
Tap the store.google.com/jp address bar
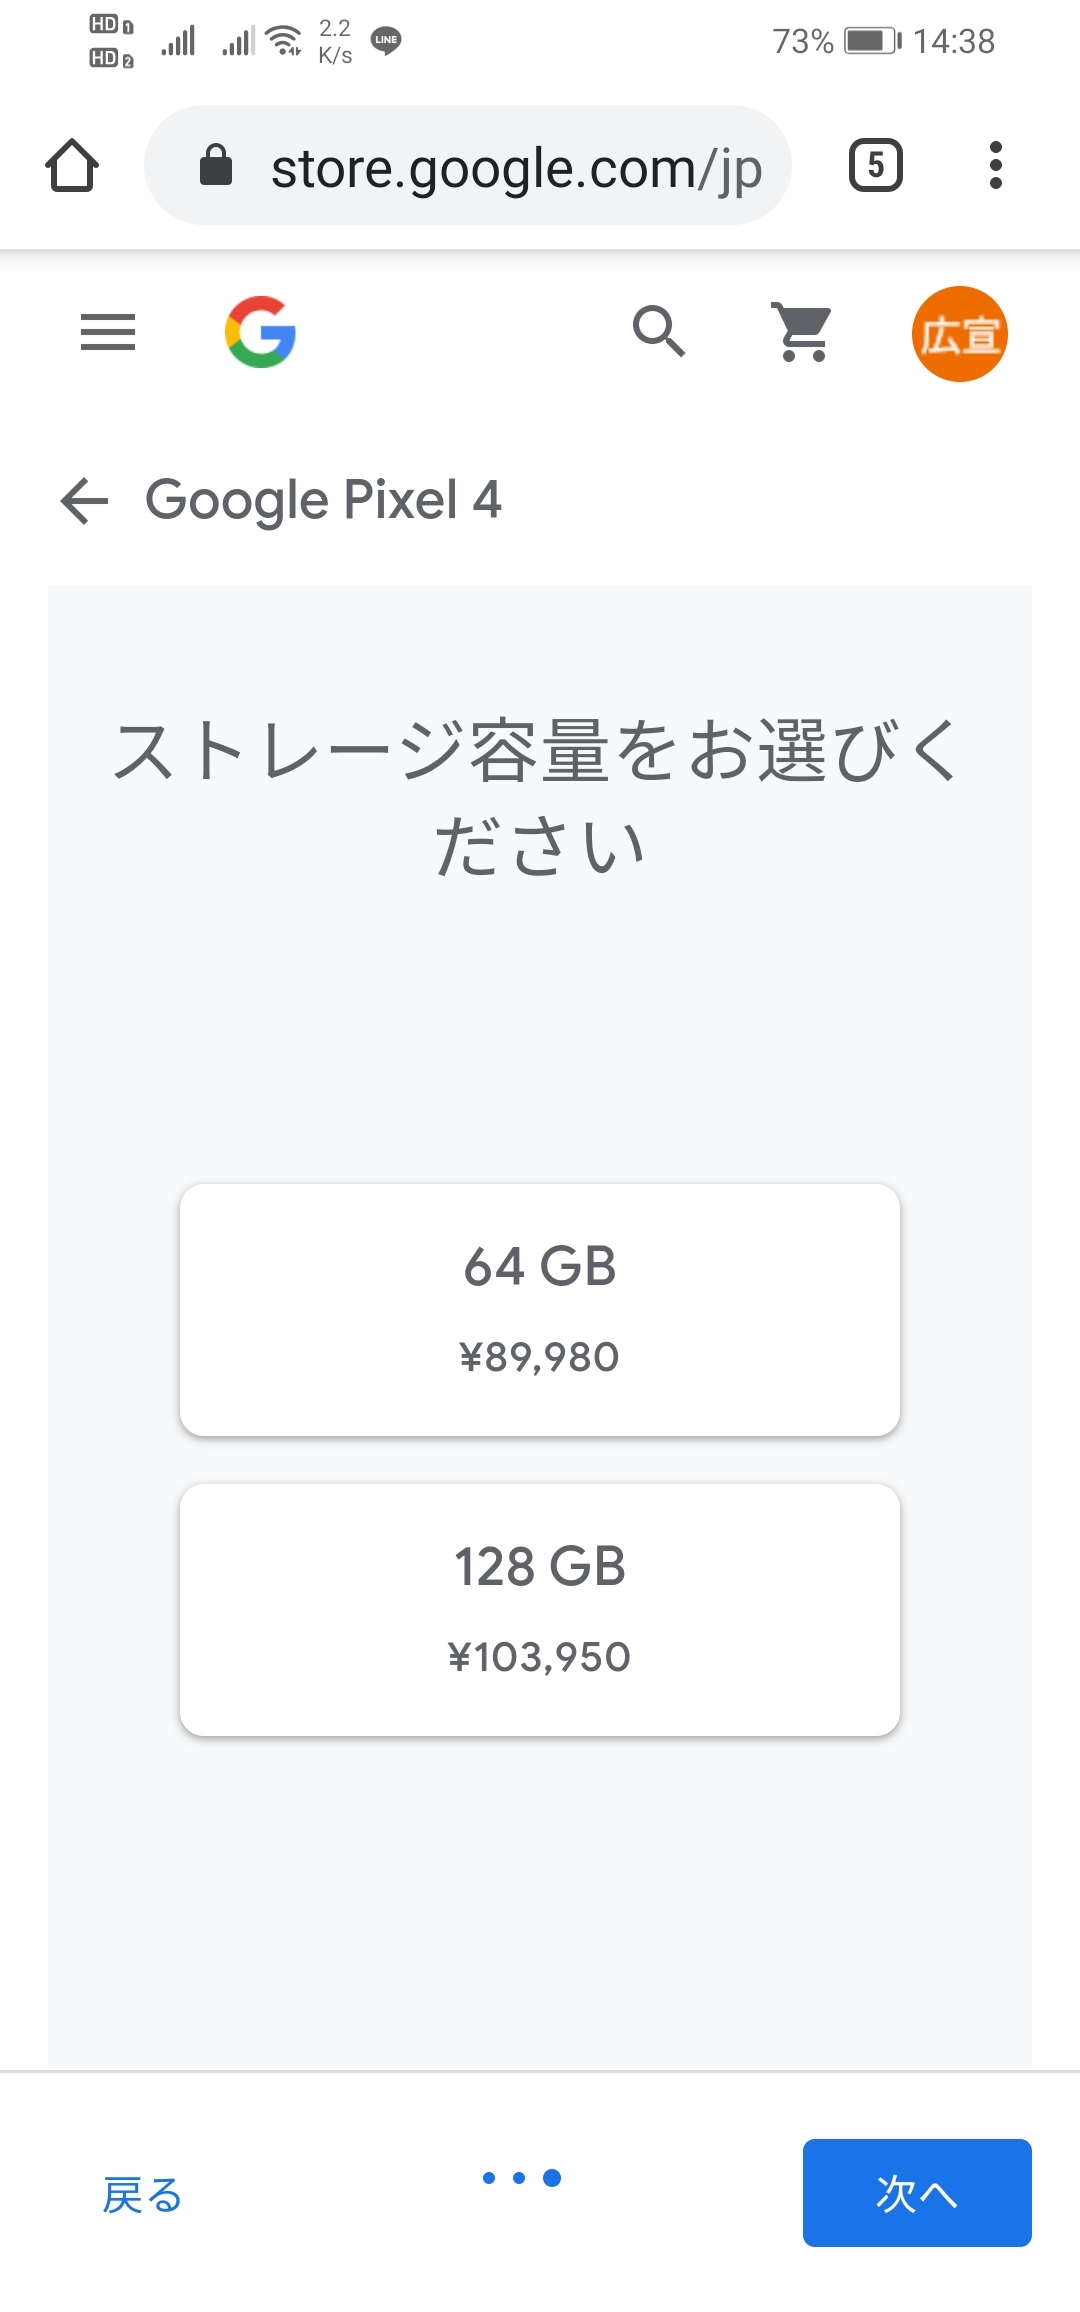pyautogui.click(x=516, y=168)
